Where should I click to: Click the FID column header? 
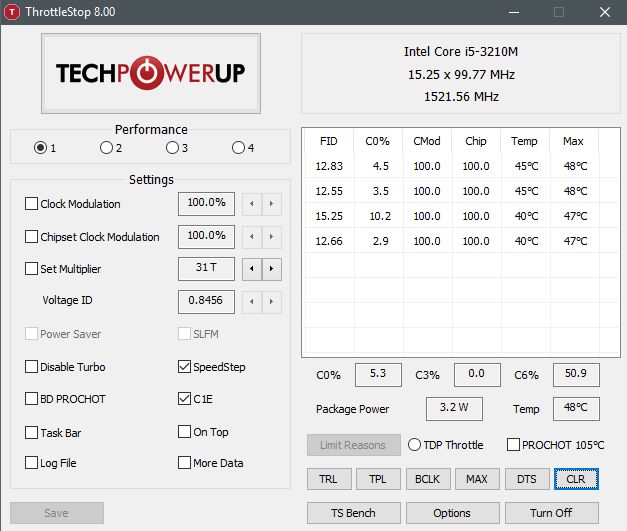[x=329, y=141]
